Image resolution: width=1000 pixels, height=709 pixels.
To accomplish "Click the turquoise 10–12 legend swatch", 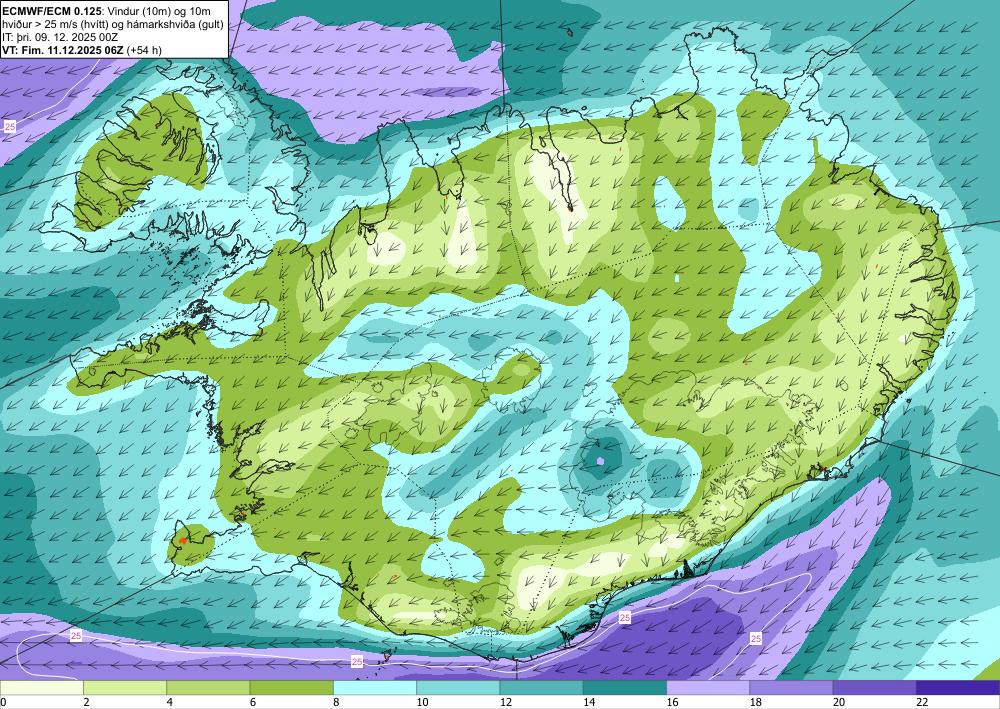I will pos(458,688).
